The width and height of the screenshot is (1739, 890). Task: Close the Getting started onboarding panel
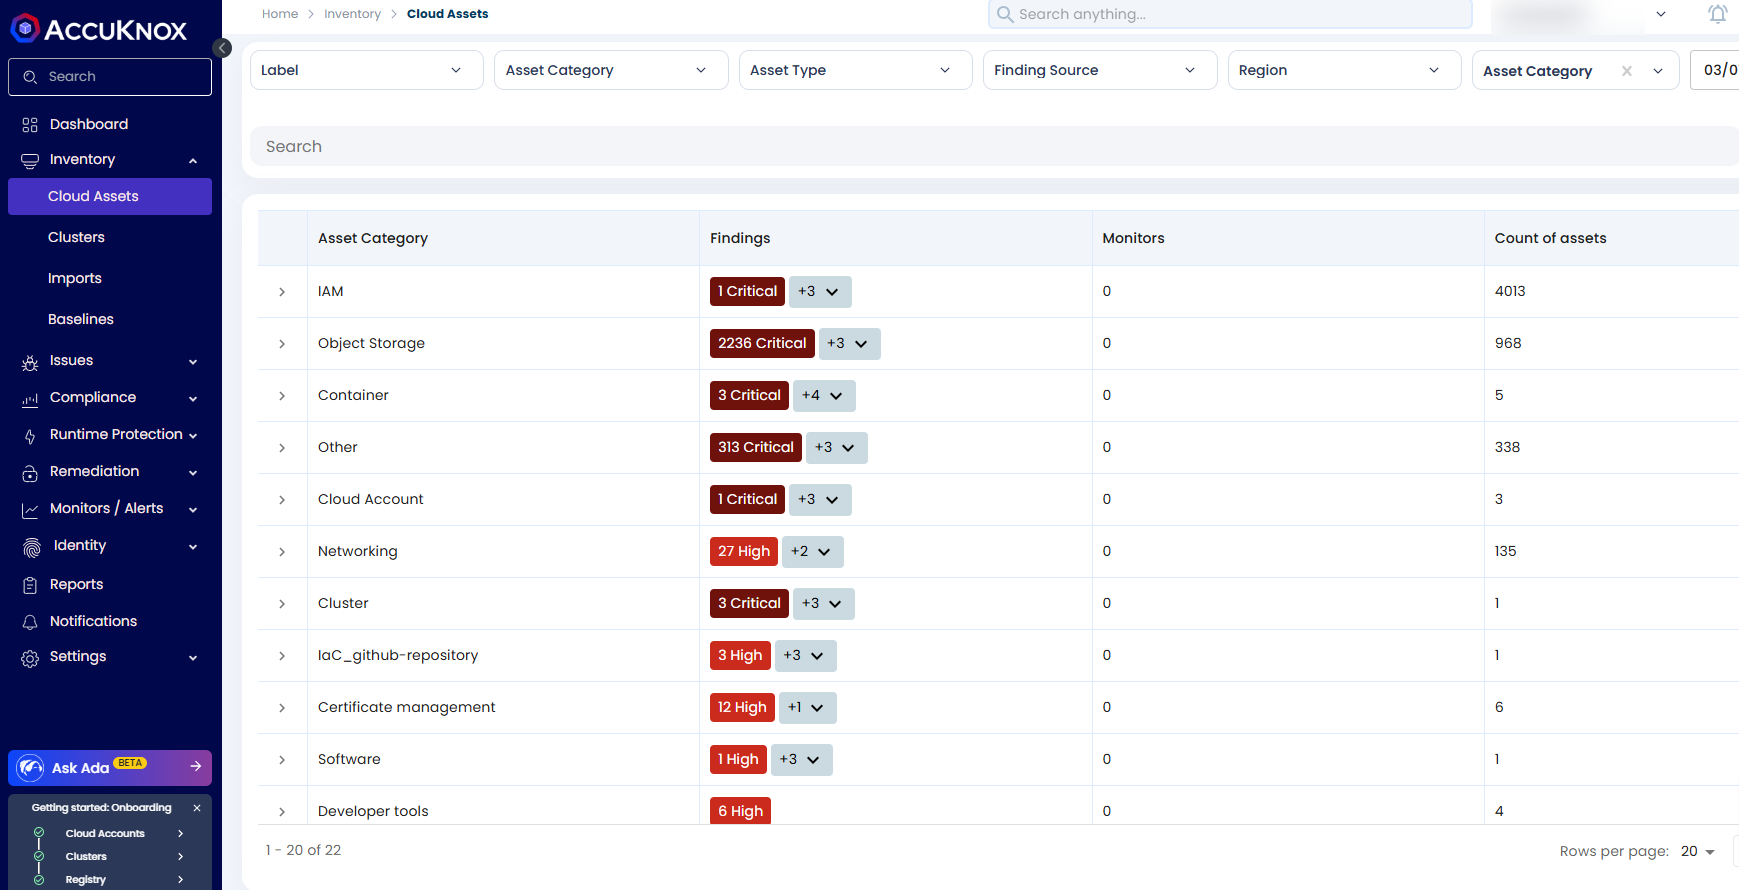point(197,808)
